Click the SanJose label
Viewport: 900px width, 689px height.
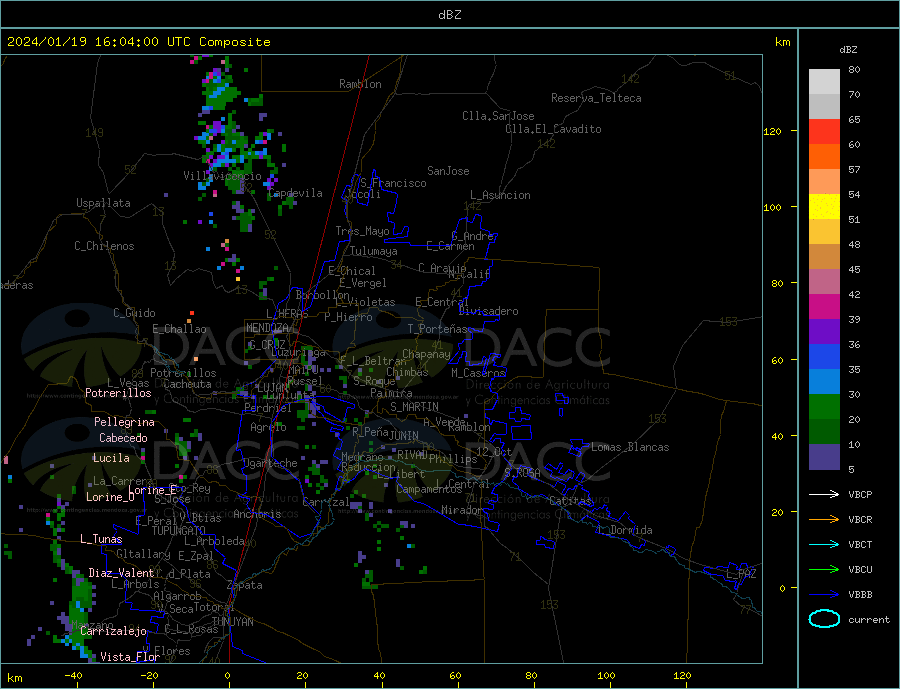(x=448, y=171)
